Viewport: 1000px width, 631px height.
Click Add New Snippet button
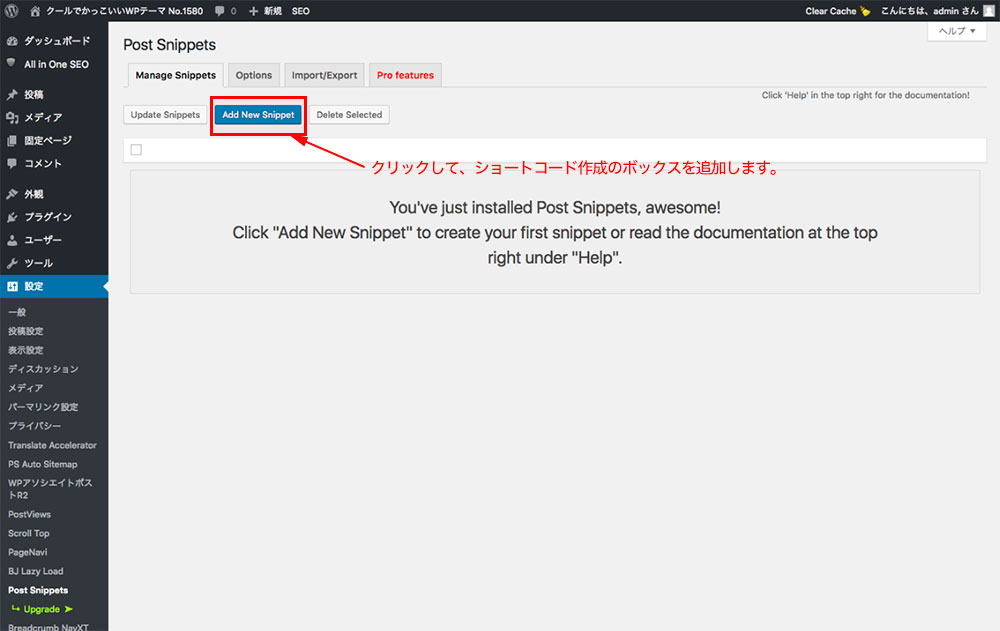258,115
